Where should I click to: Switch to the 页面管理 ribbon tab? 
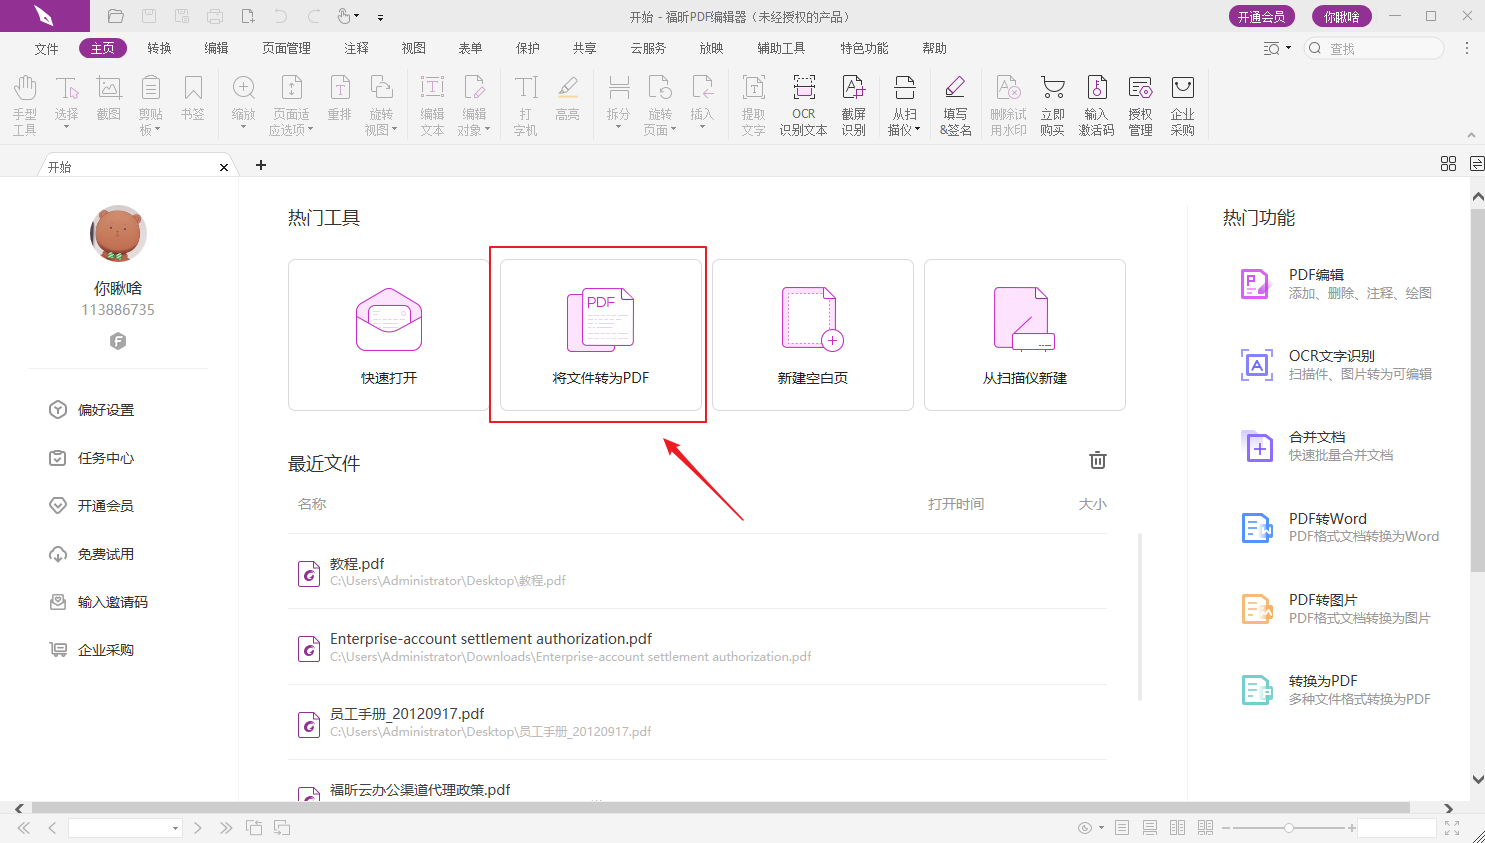(286, 48)
